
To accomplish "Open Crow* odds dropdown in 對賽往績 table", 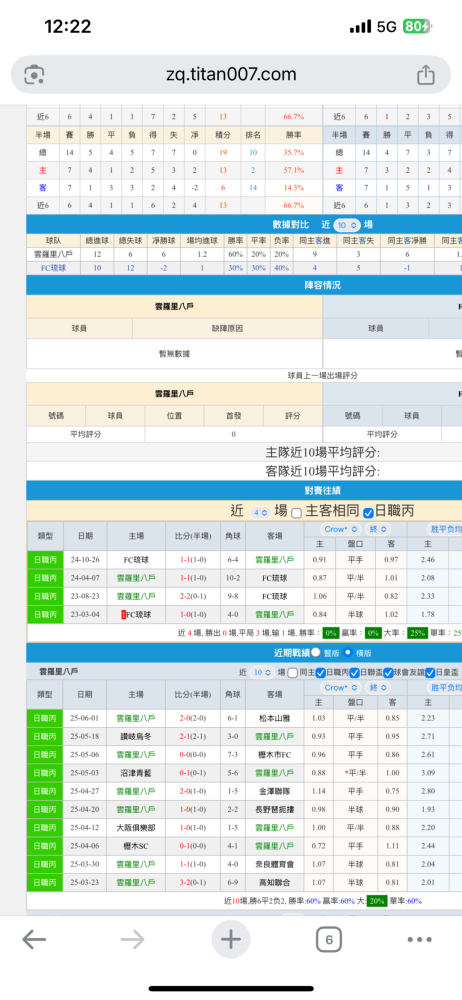I will click(x=341, y=529).
